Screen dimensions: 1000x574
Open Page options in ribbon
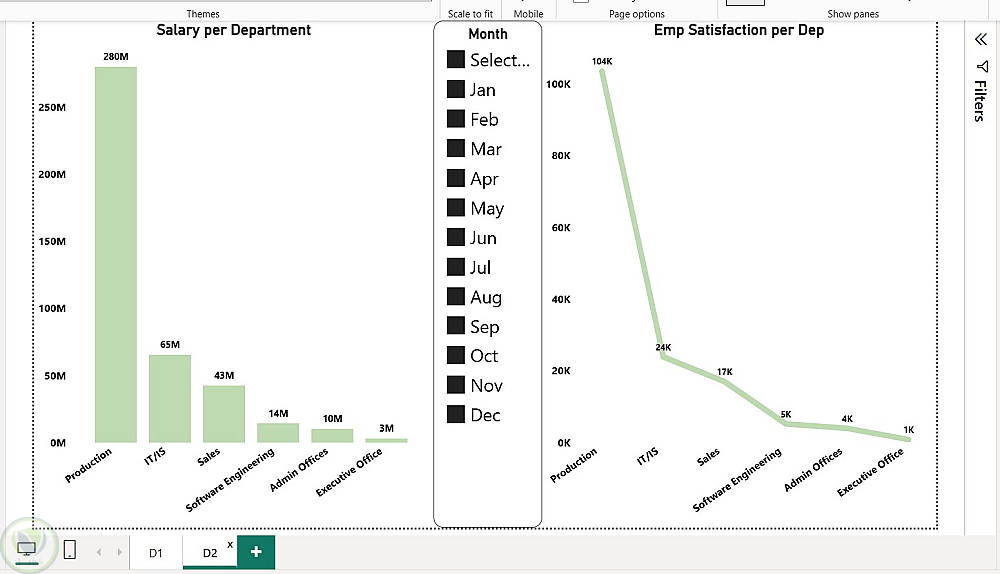point(636,13)
